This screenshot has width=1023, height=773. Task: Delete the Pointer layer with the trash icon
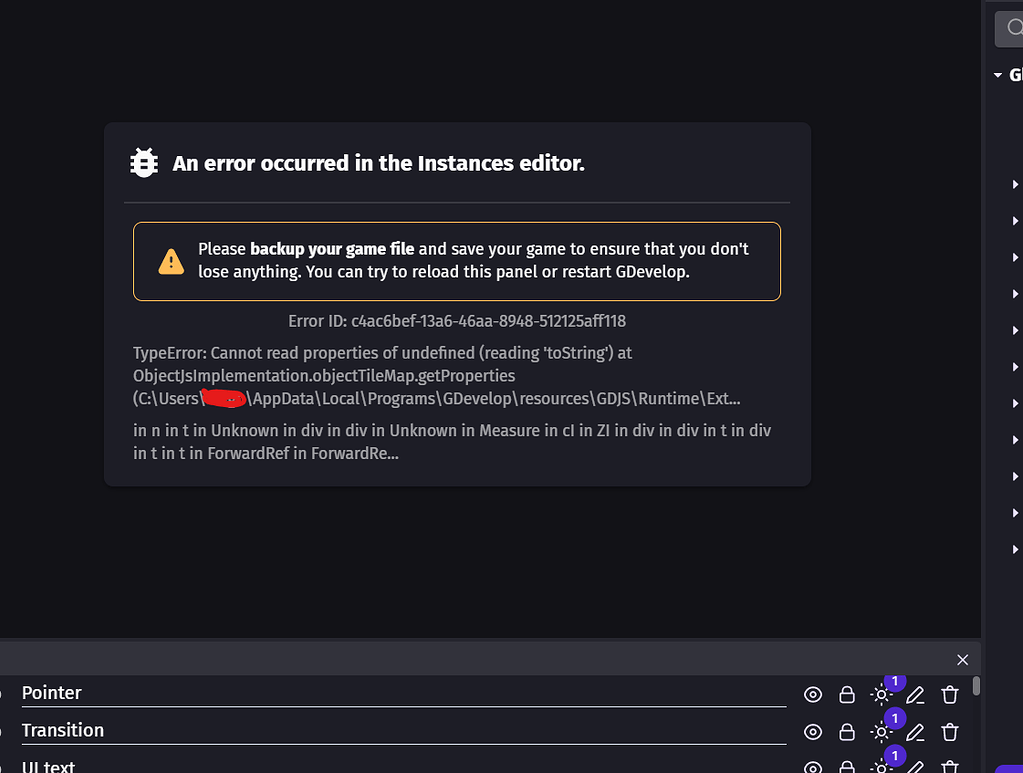[949, 694]
